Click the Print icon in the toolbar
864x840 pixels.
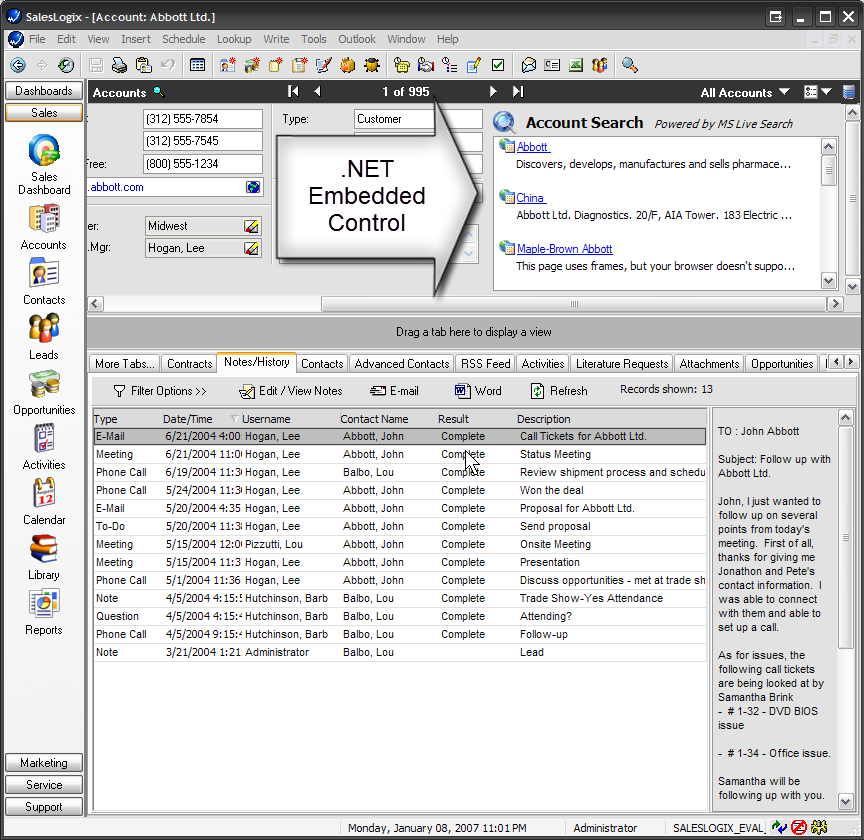coord(119,65)
